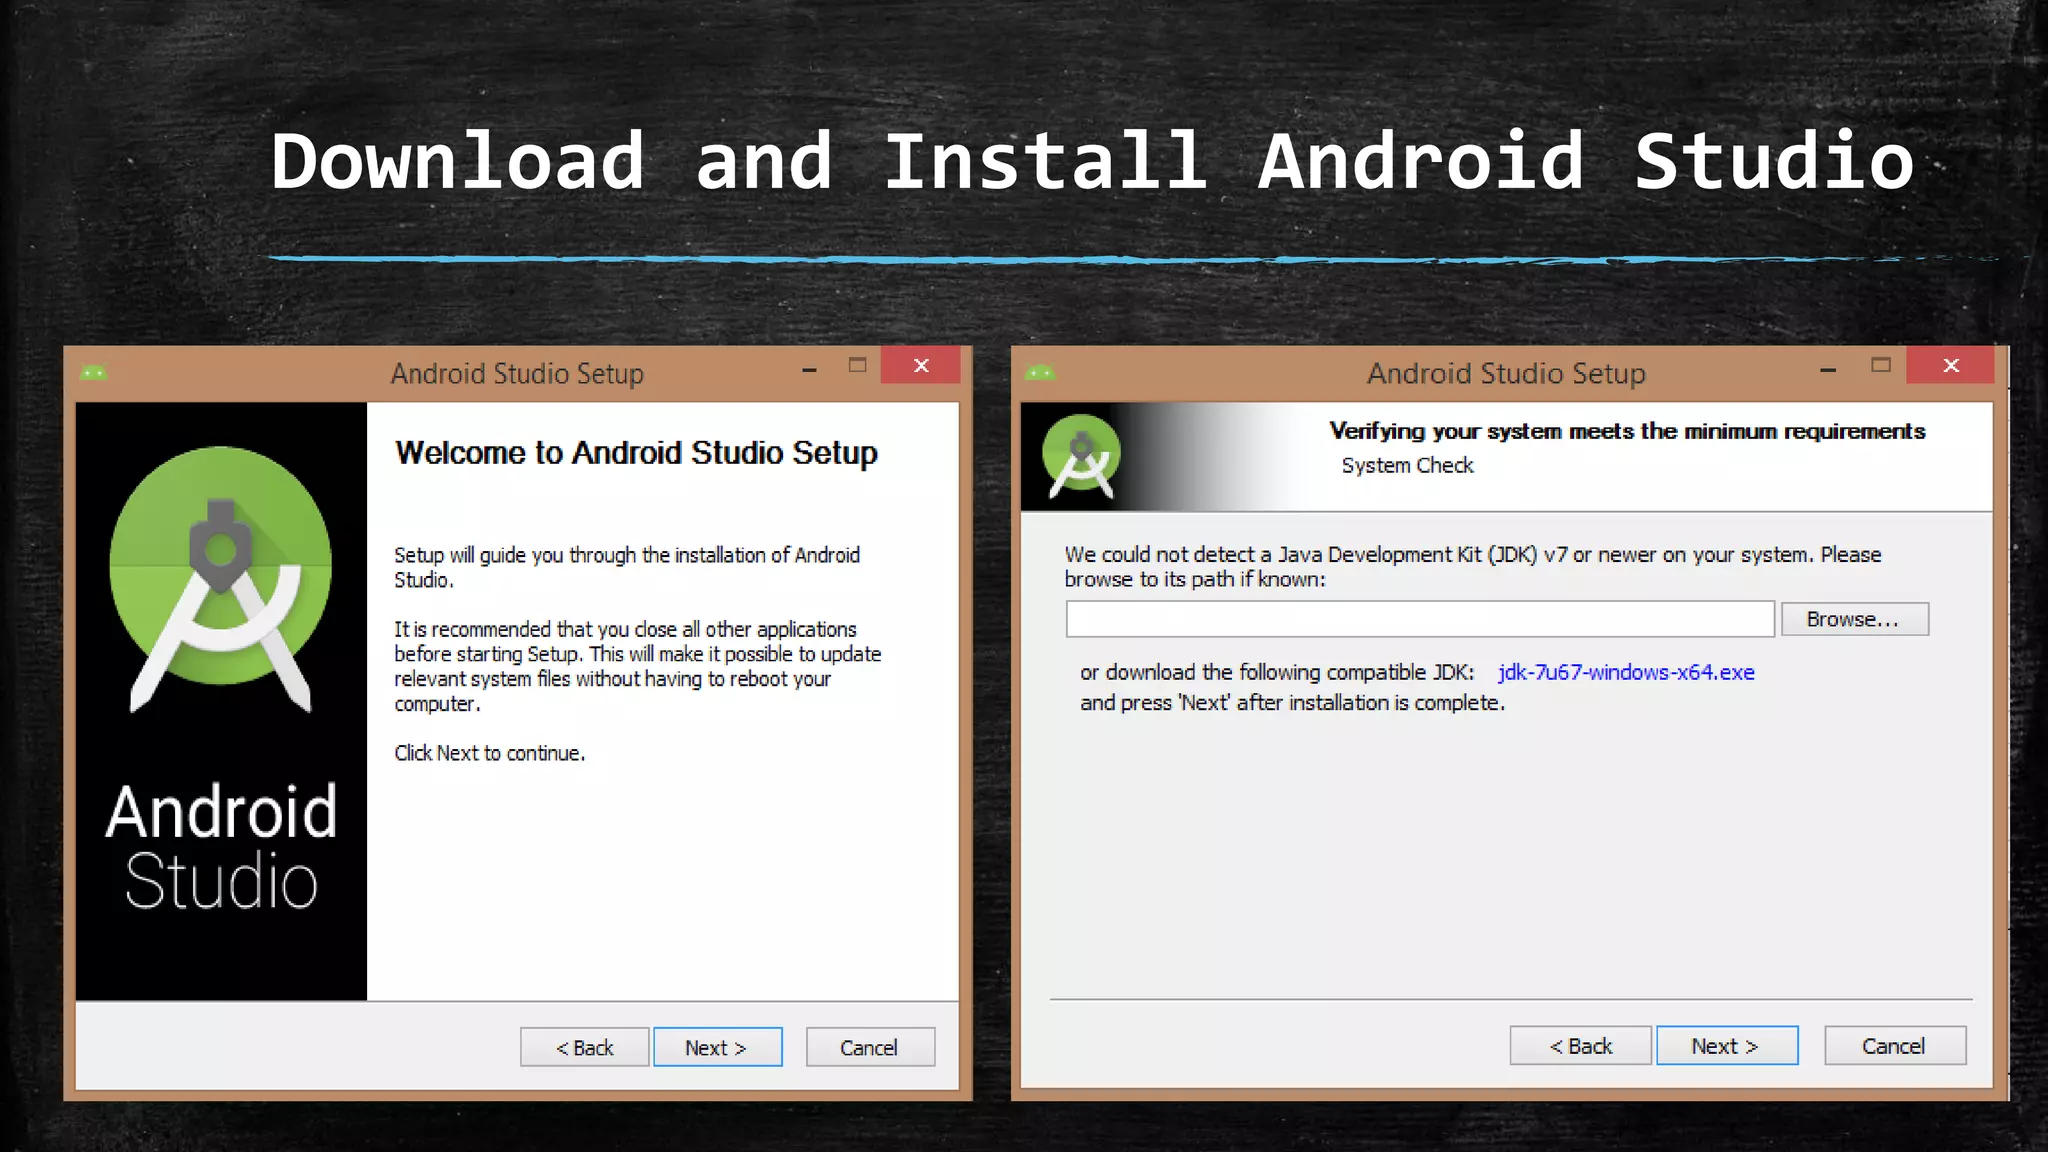
Task: Click the 'Welcome to Android Studio Setup' heading
Action: coord(636,453)
